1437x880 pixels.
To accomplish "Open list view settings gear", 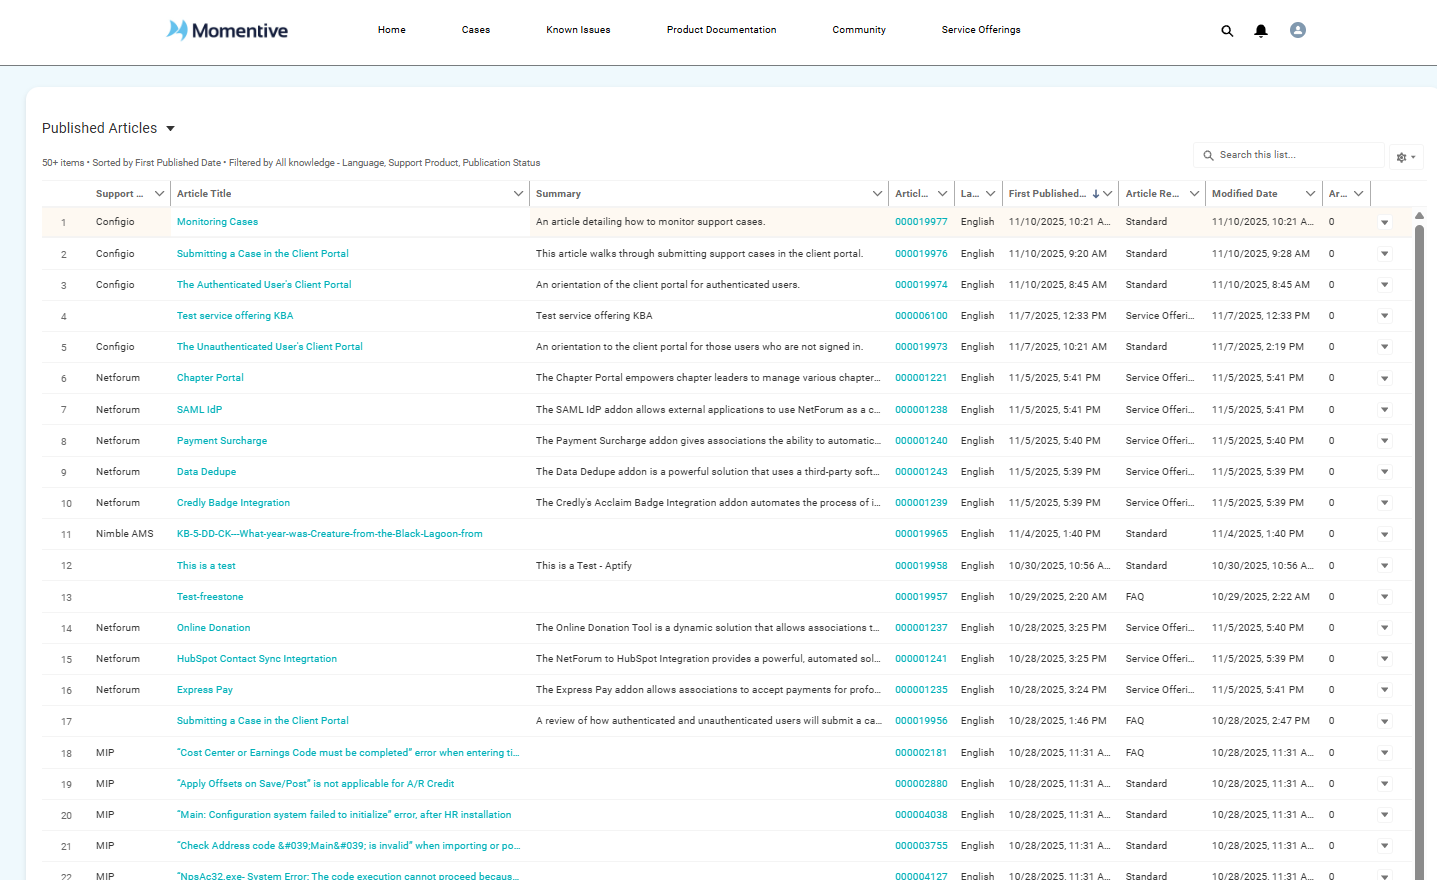I will (x=1406, y=157).
